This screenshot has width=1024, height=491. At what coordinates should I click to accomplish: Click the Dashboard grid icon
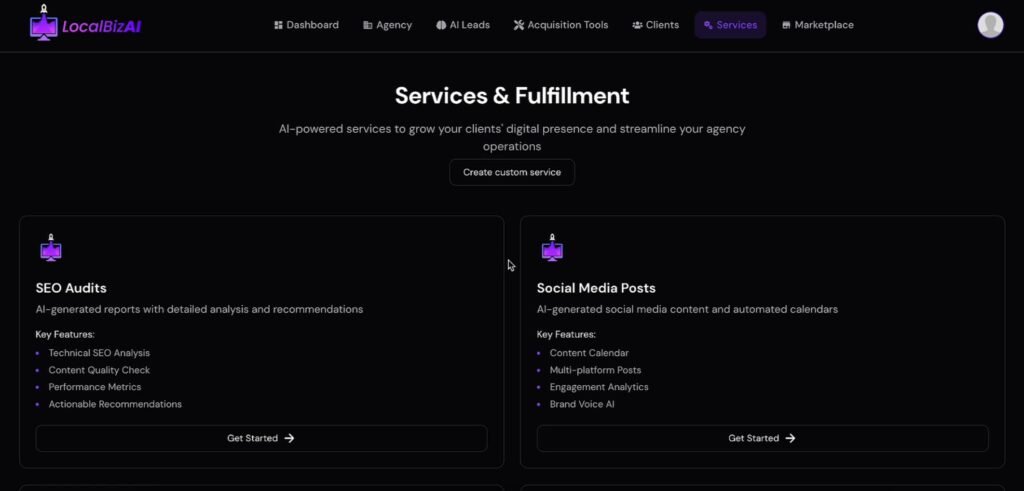tap(278, 25)
